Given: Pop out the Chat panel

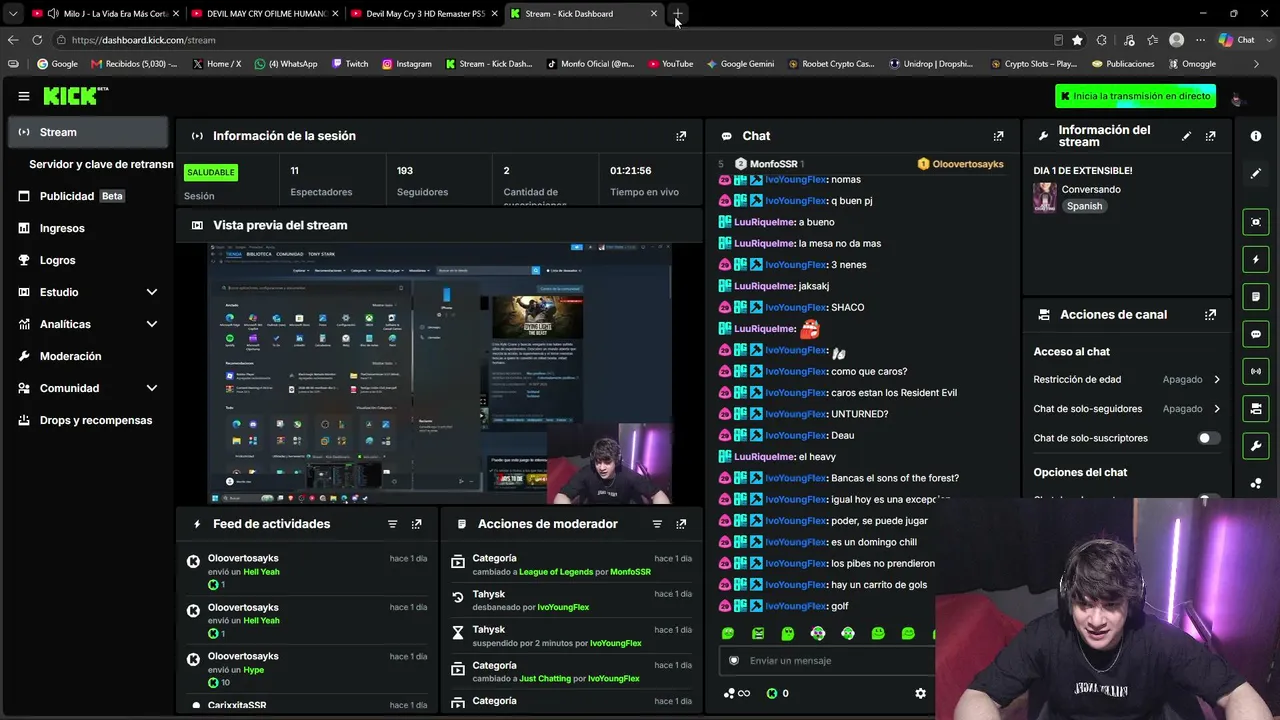Looking at the screenshot, I should point(998,136).
